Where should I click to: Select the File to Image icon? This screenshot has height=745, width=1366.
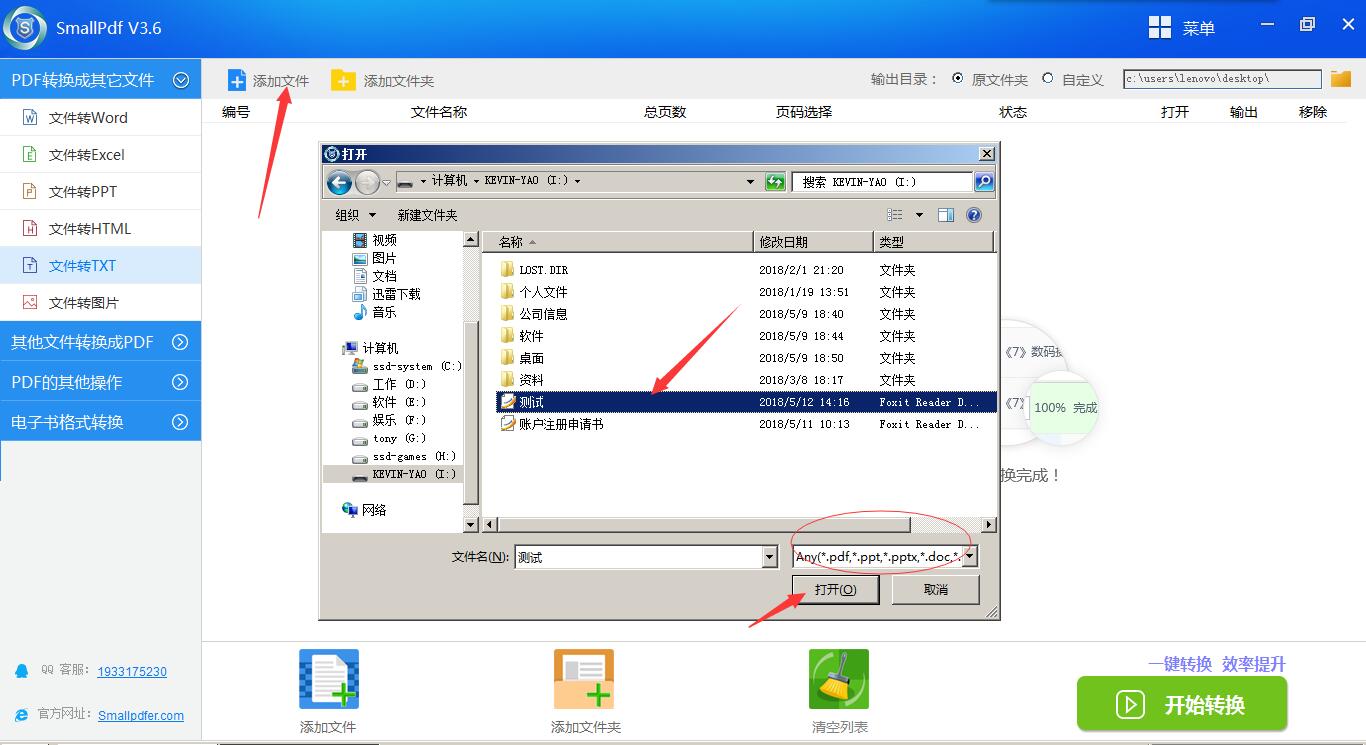(x=30, y=303)
